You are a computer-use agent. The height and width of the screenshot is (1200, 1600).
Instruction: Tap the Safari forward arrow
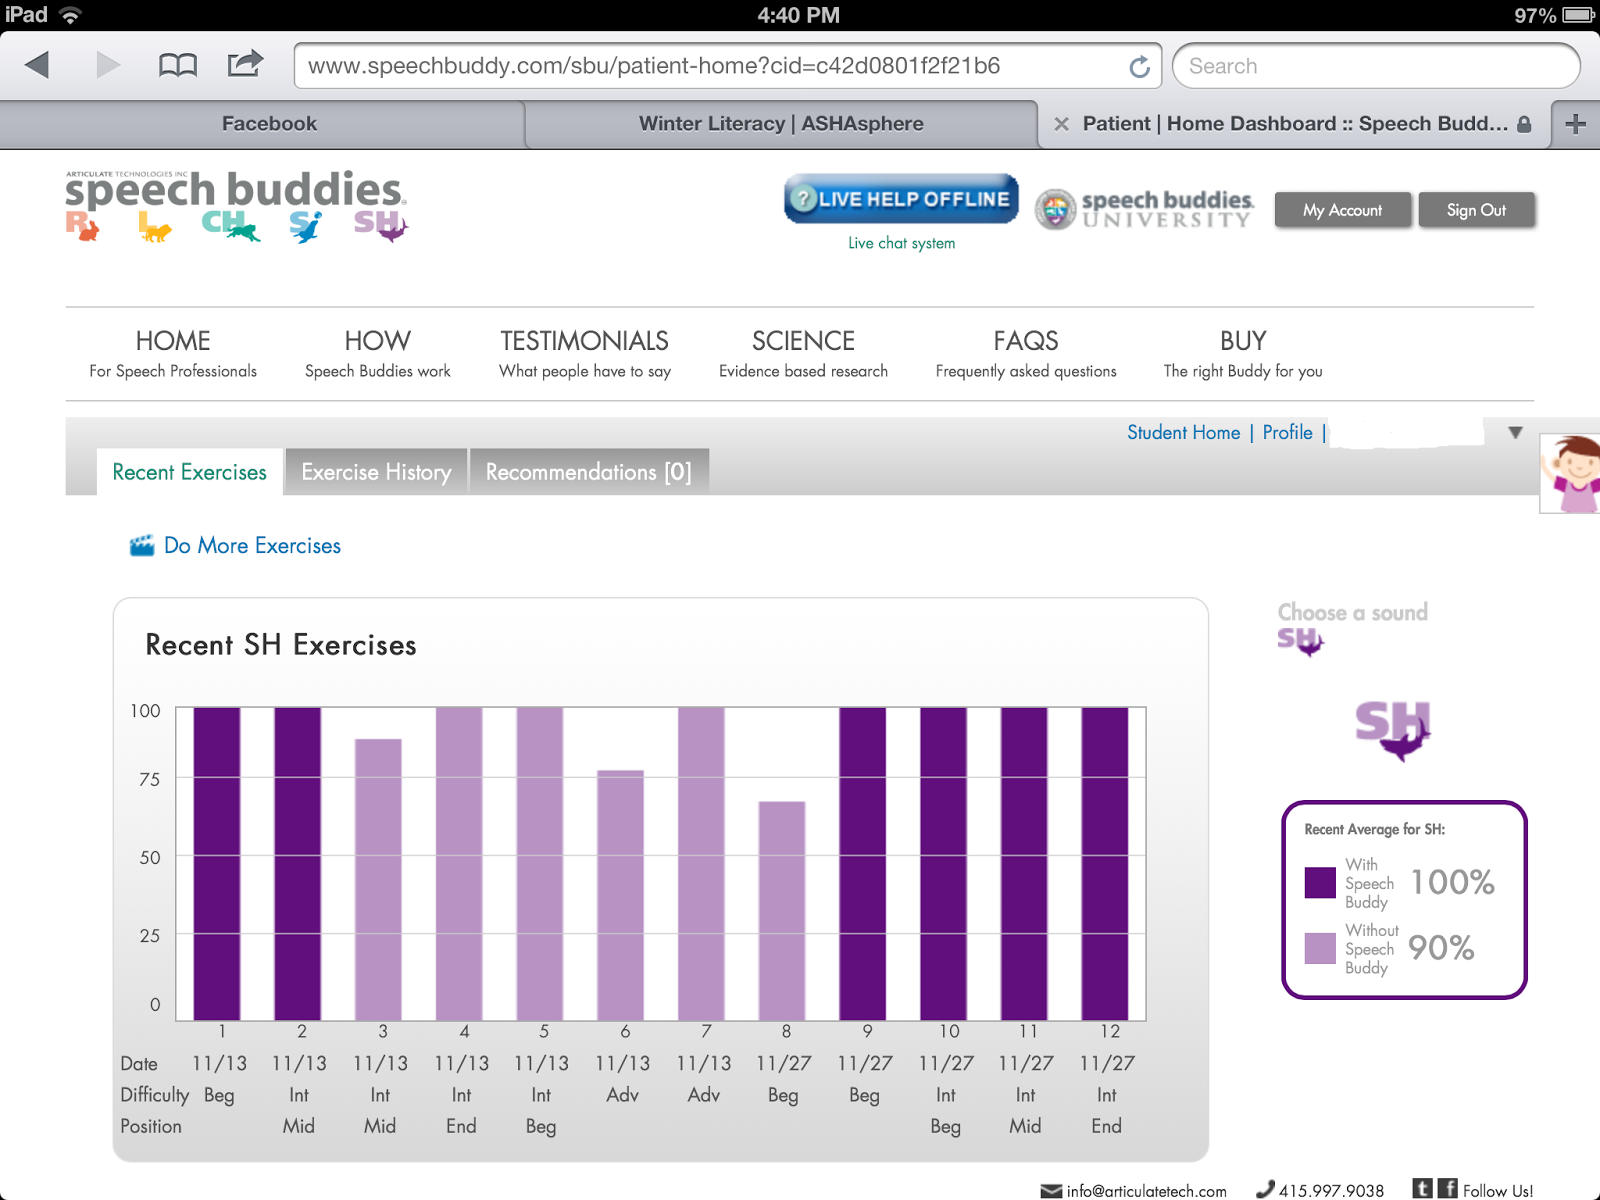(x=108, y=65)
